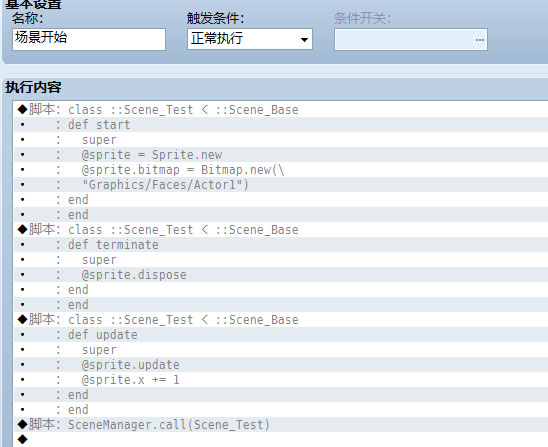Image resolution: width=548 pixels, height=447 pixels.
Task: Select the second 脚本 class ::Scene_Test line
Action: 281,230
